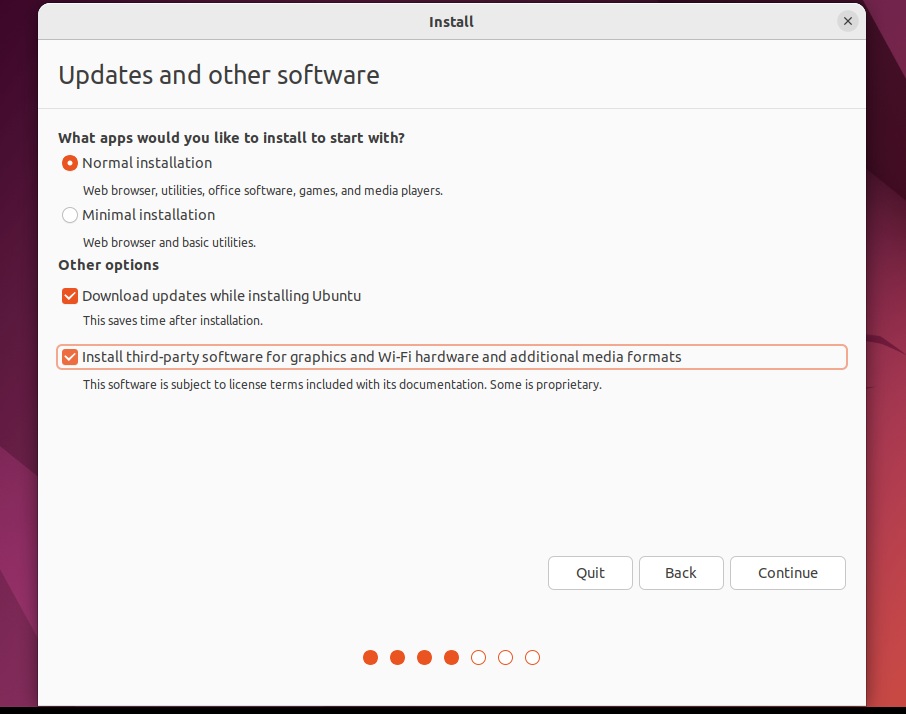906x714 pixels.
Task: Go to previous step with Back
Action: 680,573
